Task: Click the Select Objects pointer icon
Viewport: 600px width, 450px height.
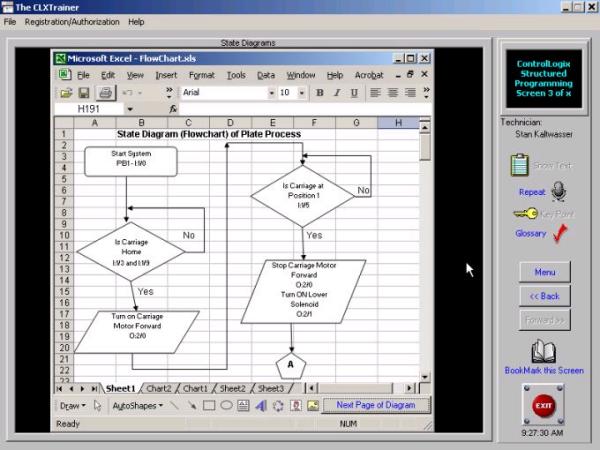Action: pos(98,406)
